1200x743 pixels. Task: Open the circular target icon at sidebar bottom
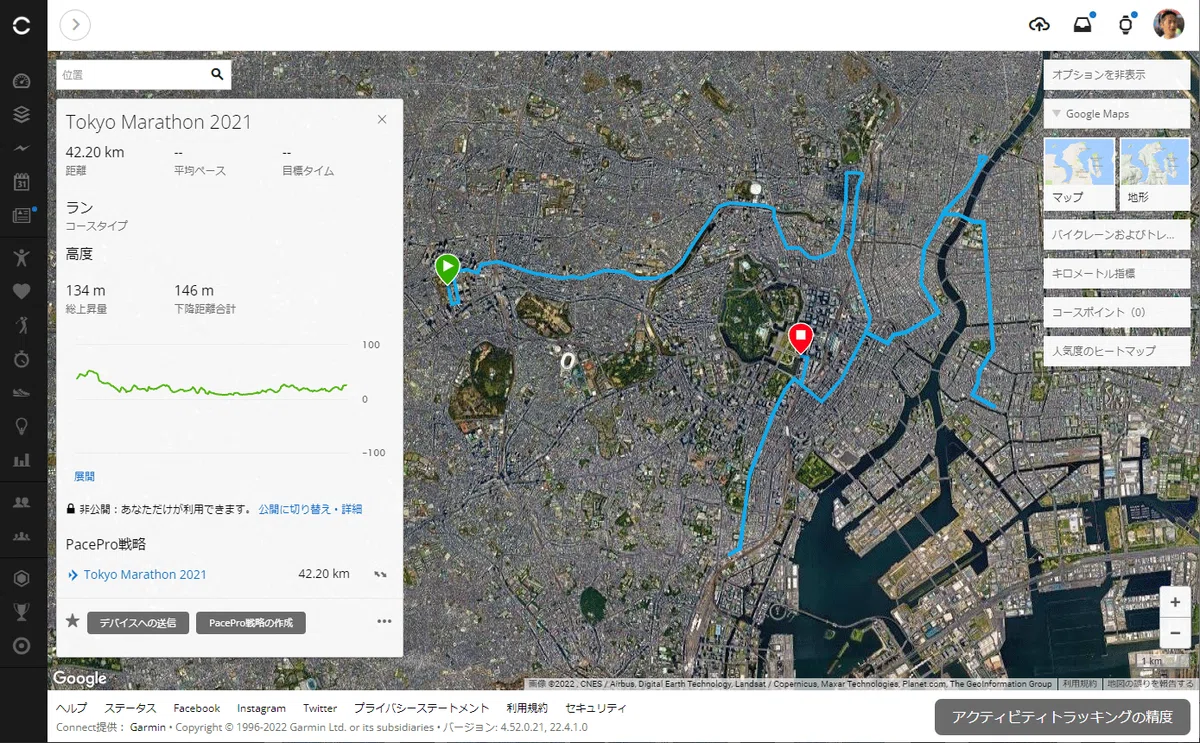21,646
